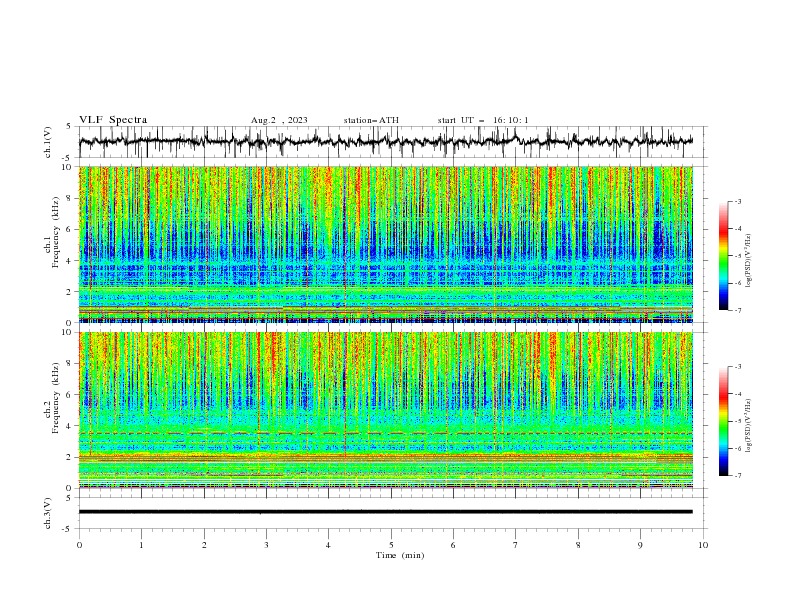This screenshot has width=792, height=612.
Task: Click the '-7' label on ch.2 colorbar
Action: (x=737, y=476)
